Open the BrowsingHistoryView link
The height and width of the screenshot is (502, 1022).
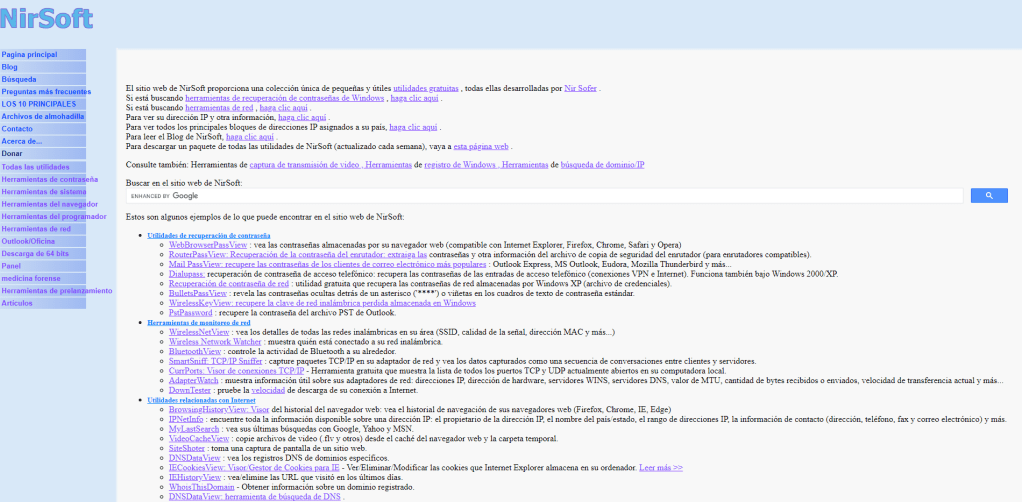coord(219,409)
